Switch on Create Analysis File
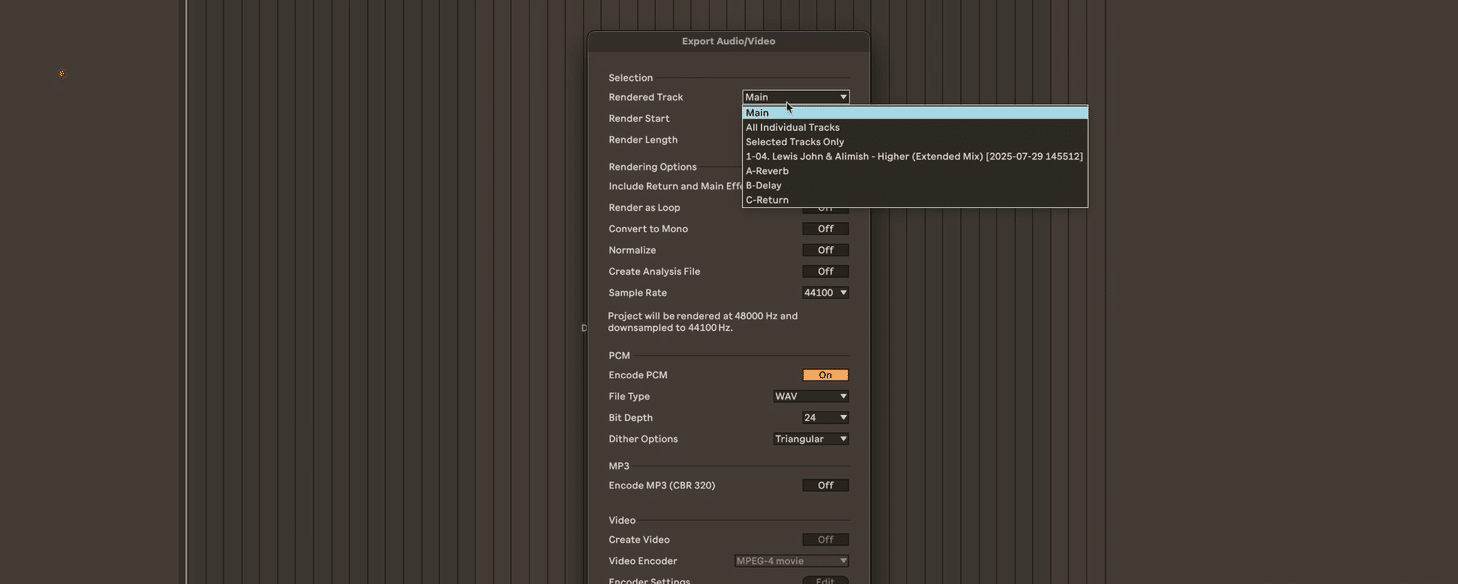This screenshot has width=1458, height=584. pyautogui.click(x=824, y=270)
